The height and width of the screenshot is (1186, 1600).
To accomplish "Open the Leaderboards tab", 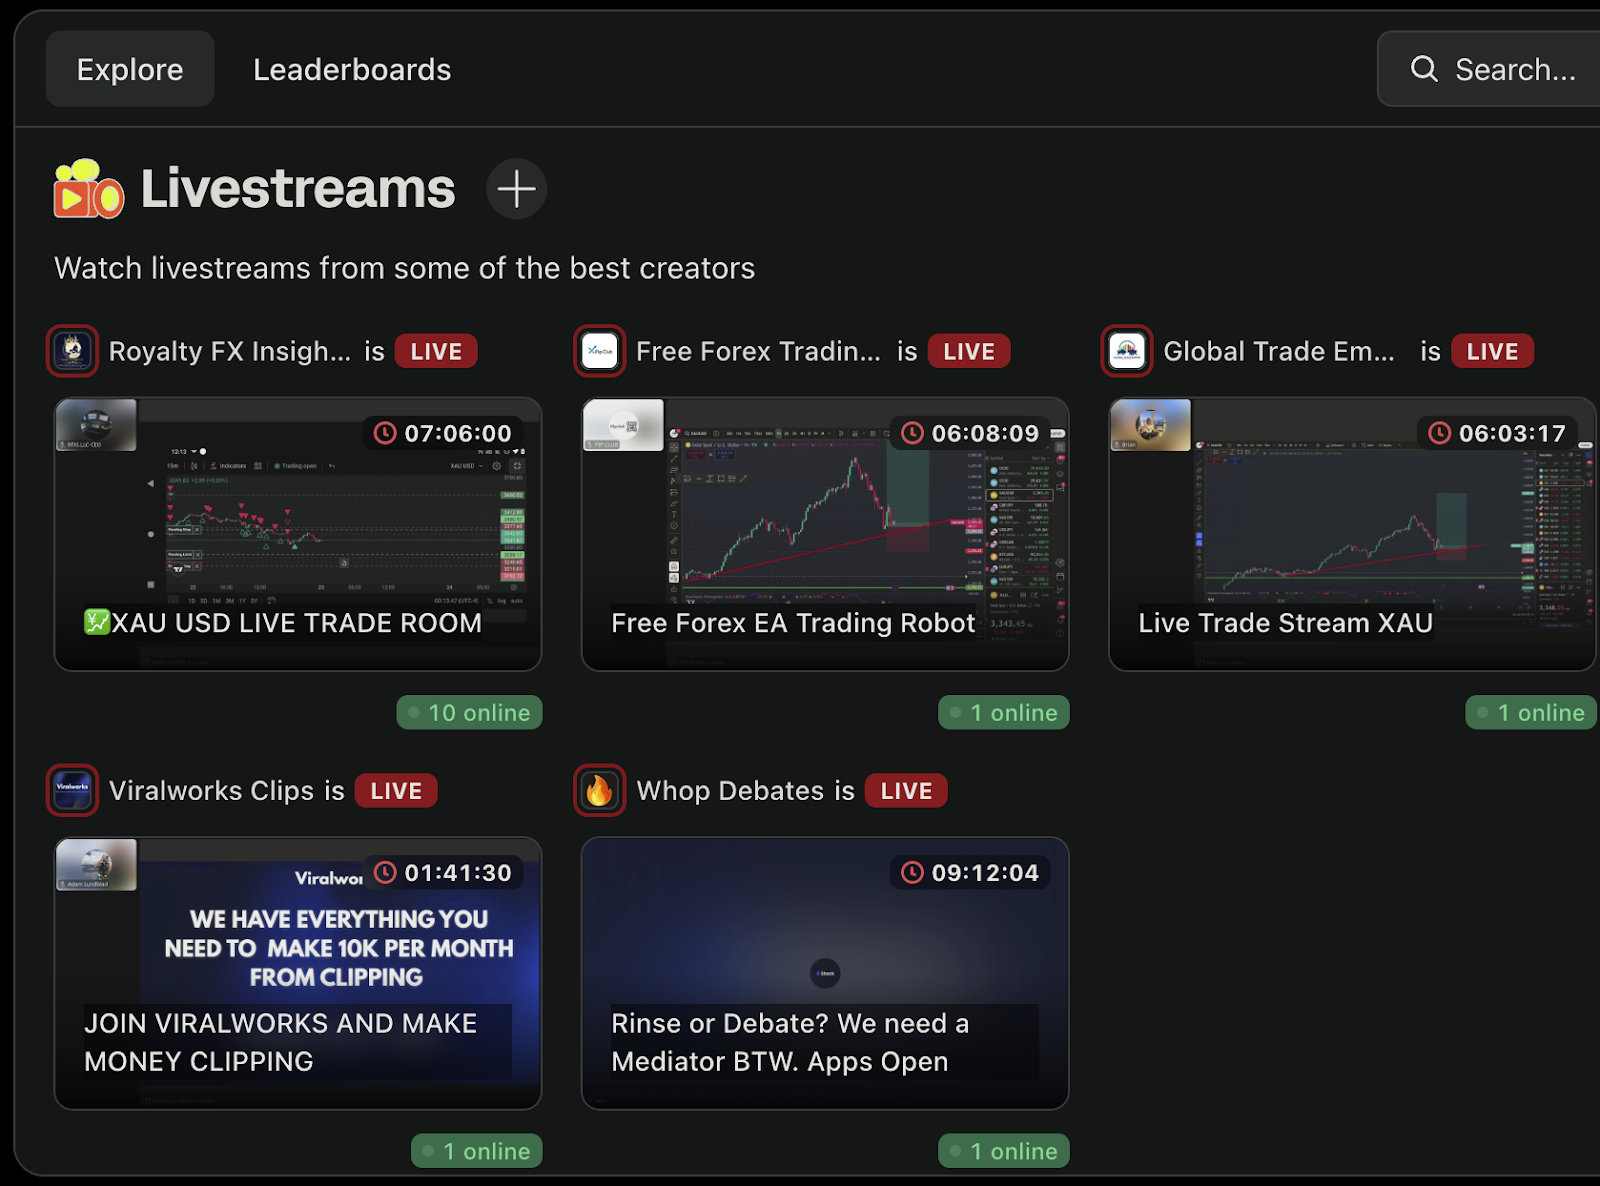I will click(x=352, y=69).
